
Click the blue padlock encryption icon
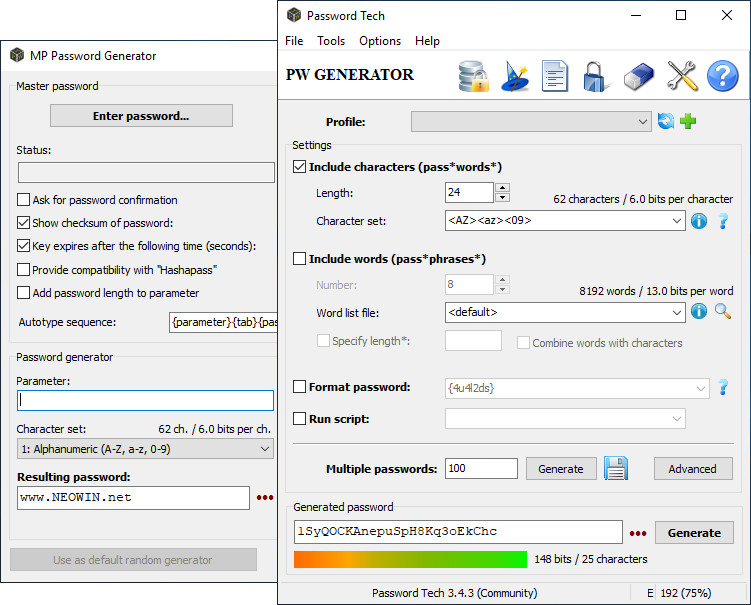596,76
